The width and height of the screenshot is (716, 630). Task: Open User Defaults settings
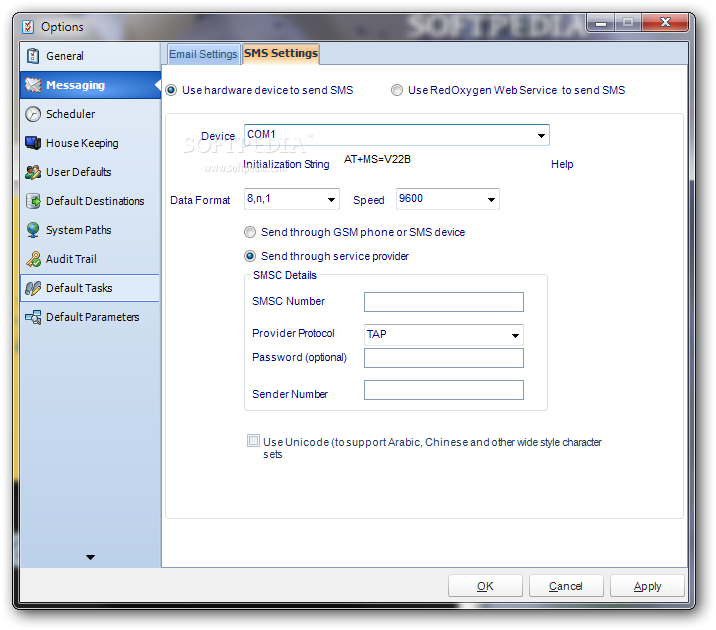[90, 172]
